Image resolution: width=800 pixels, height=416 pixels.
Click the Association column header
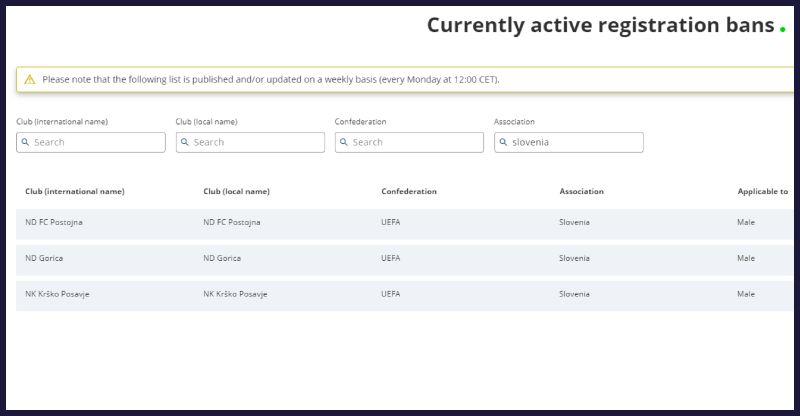pos(581,191)
